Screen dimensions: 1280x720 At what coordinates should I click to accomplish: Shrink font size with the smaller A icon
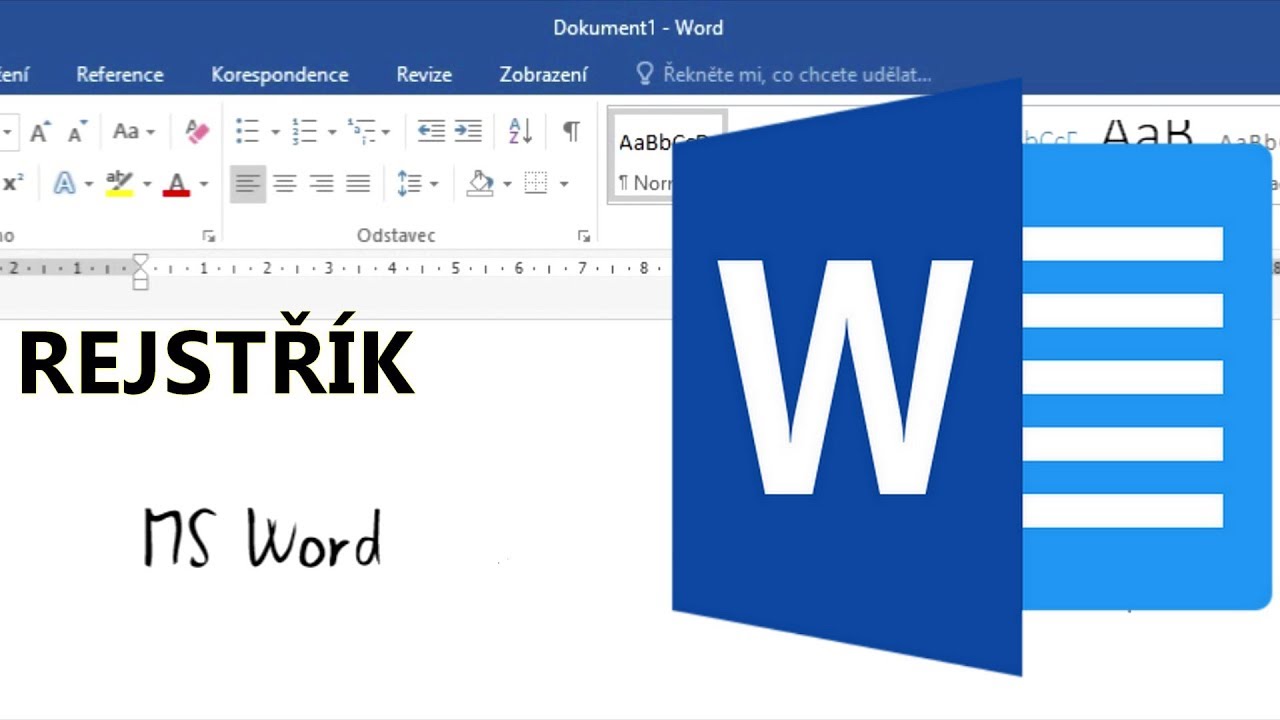(77, 131)
